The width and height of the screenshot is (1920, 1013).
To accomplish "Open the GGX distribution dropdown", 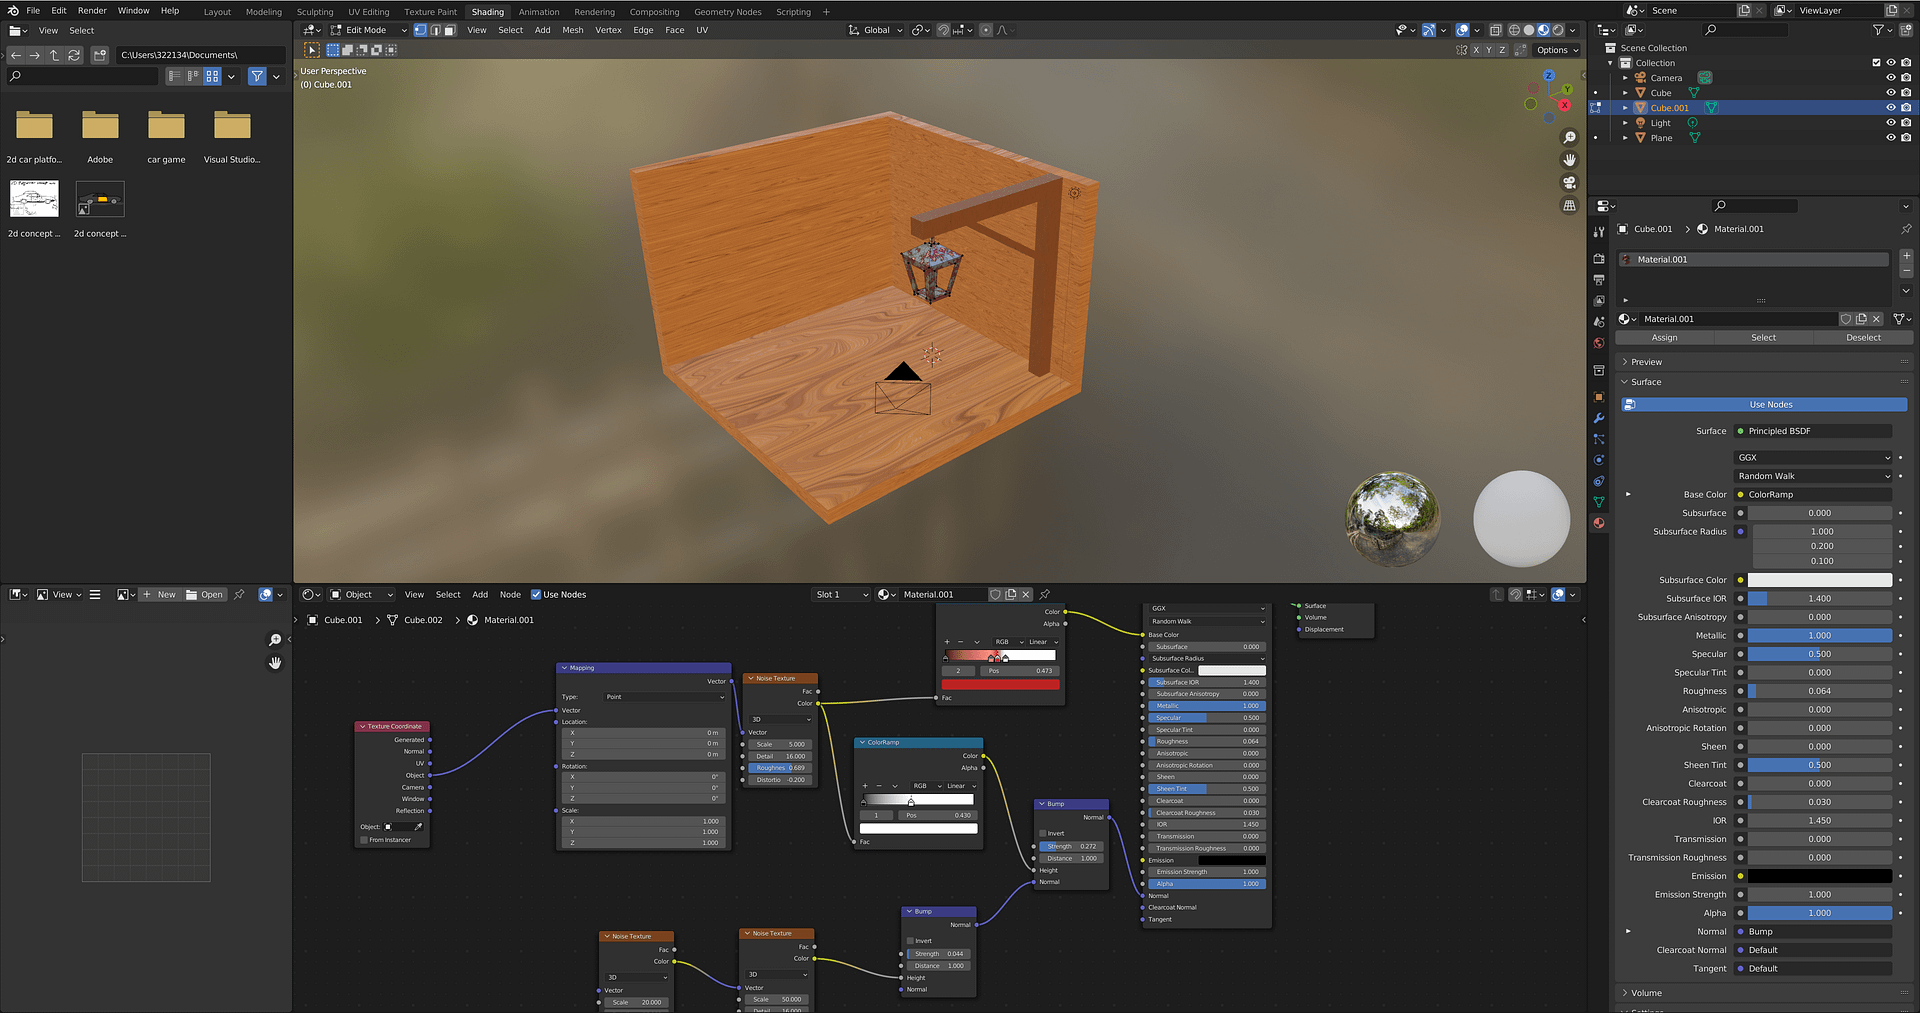I will pos(1813,457).
